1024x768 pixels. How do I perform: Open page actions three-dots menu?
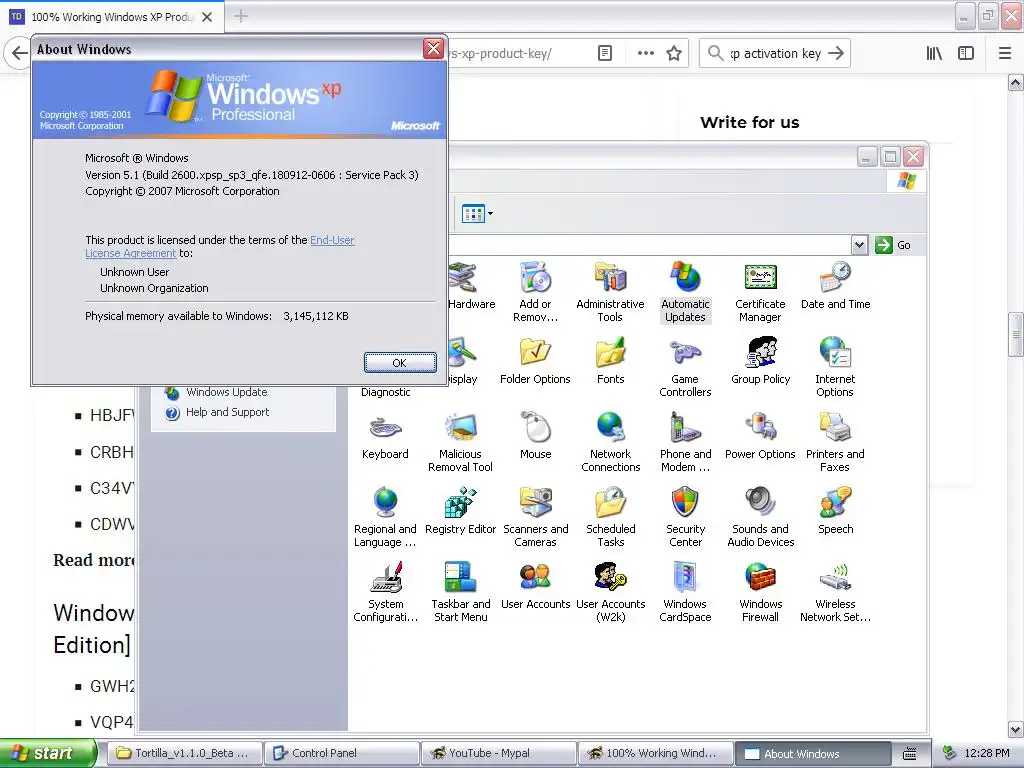[645, 53]
